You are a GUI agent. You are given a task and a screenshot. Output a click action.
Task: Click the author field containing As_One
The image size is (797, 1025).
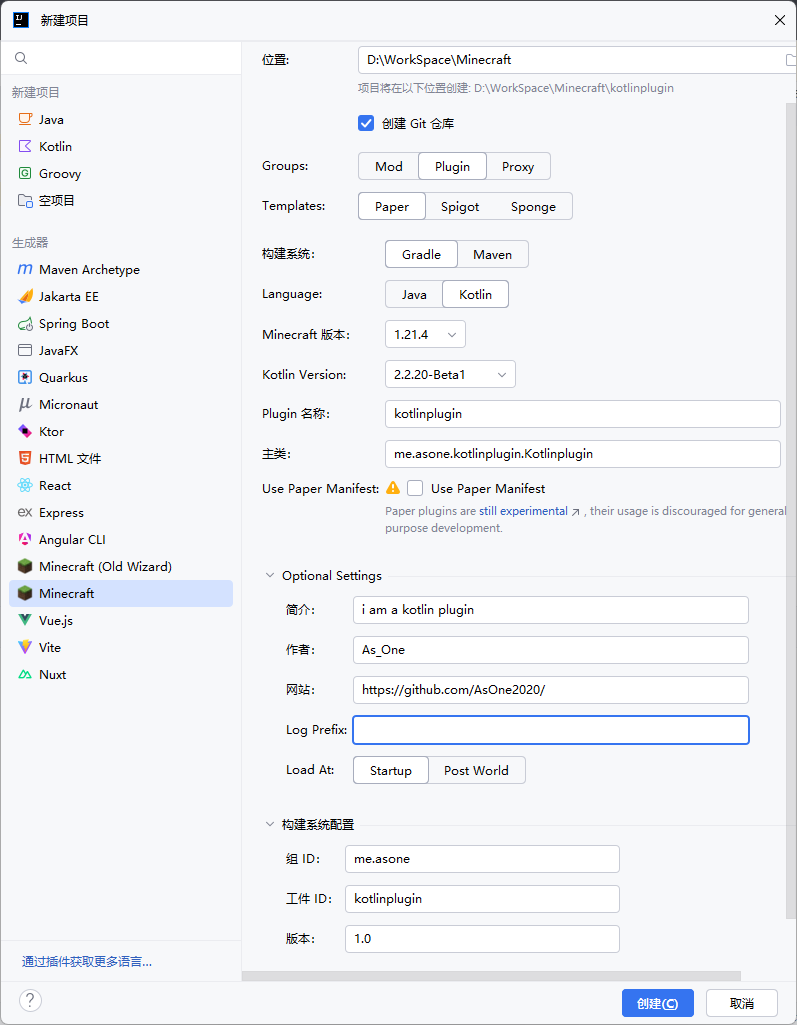point(551,650)
